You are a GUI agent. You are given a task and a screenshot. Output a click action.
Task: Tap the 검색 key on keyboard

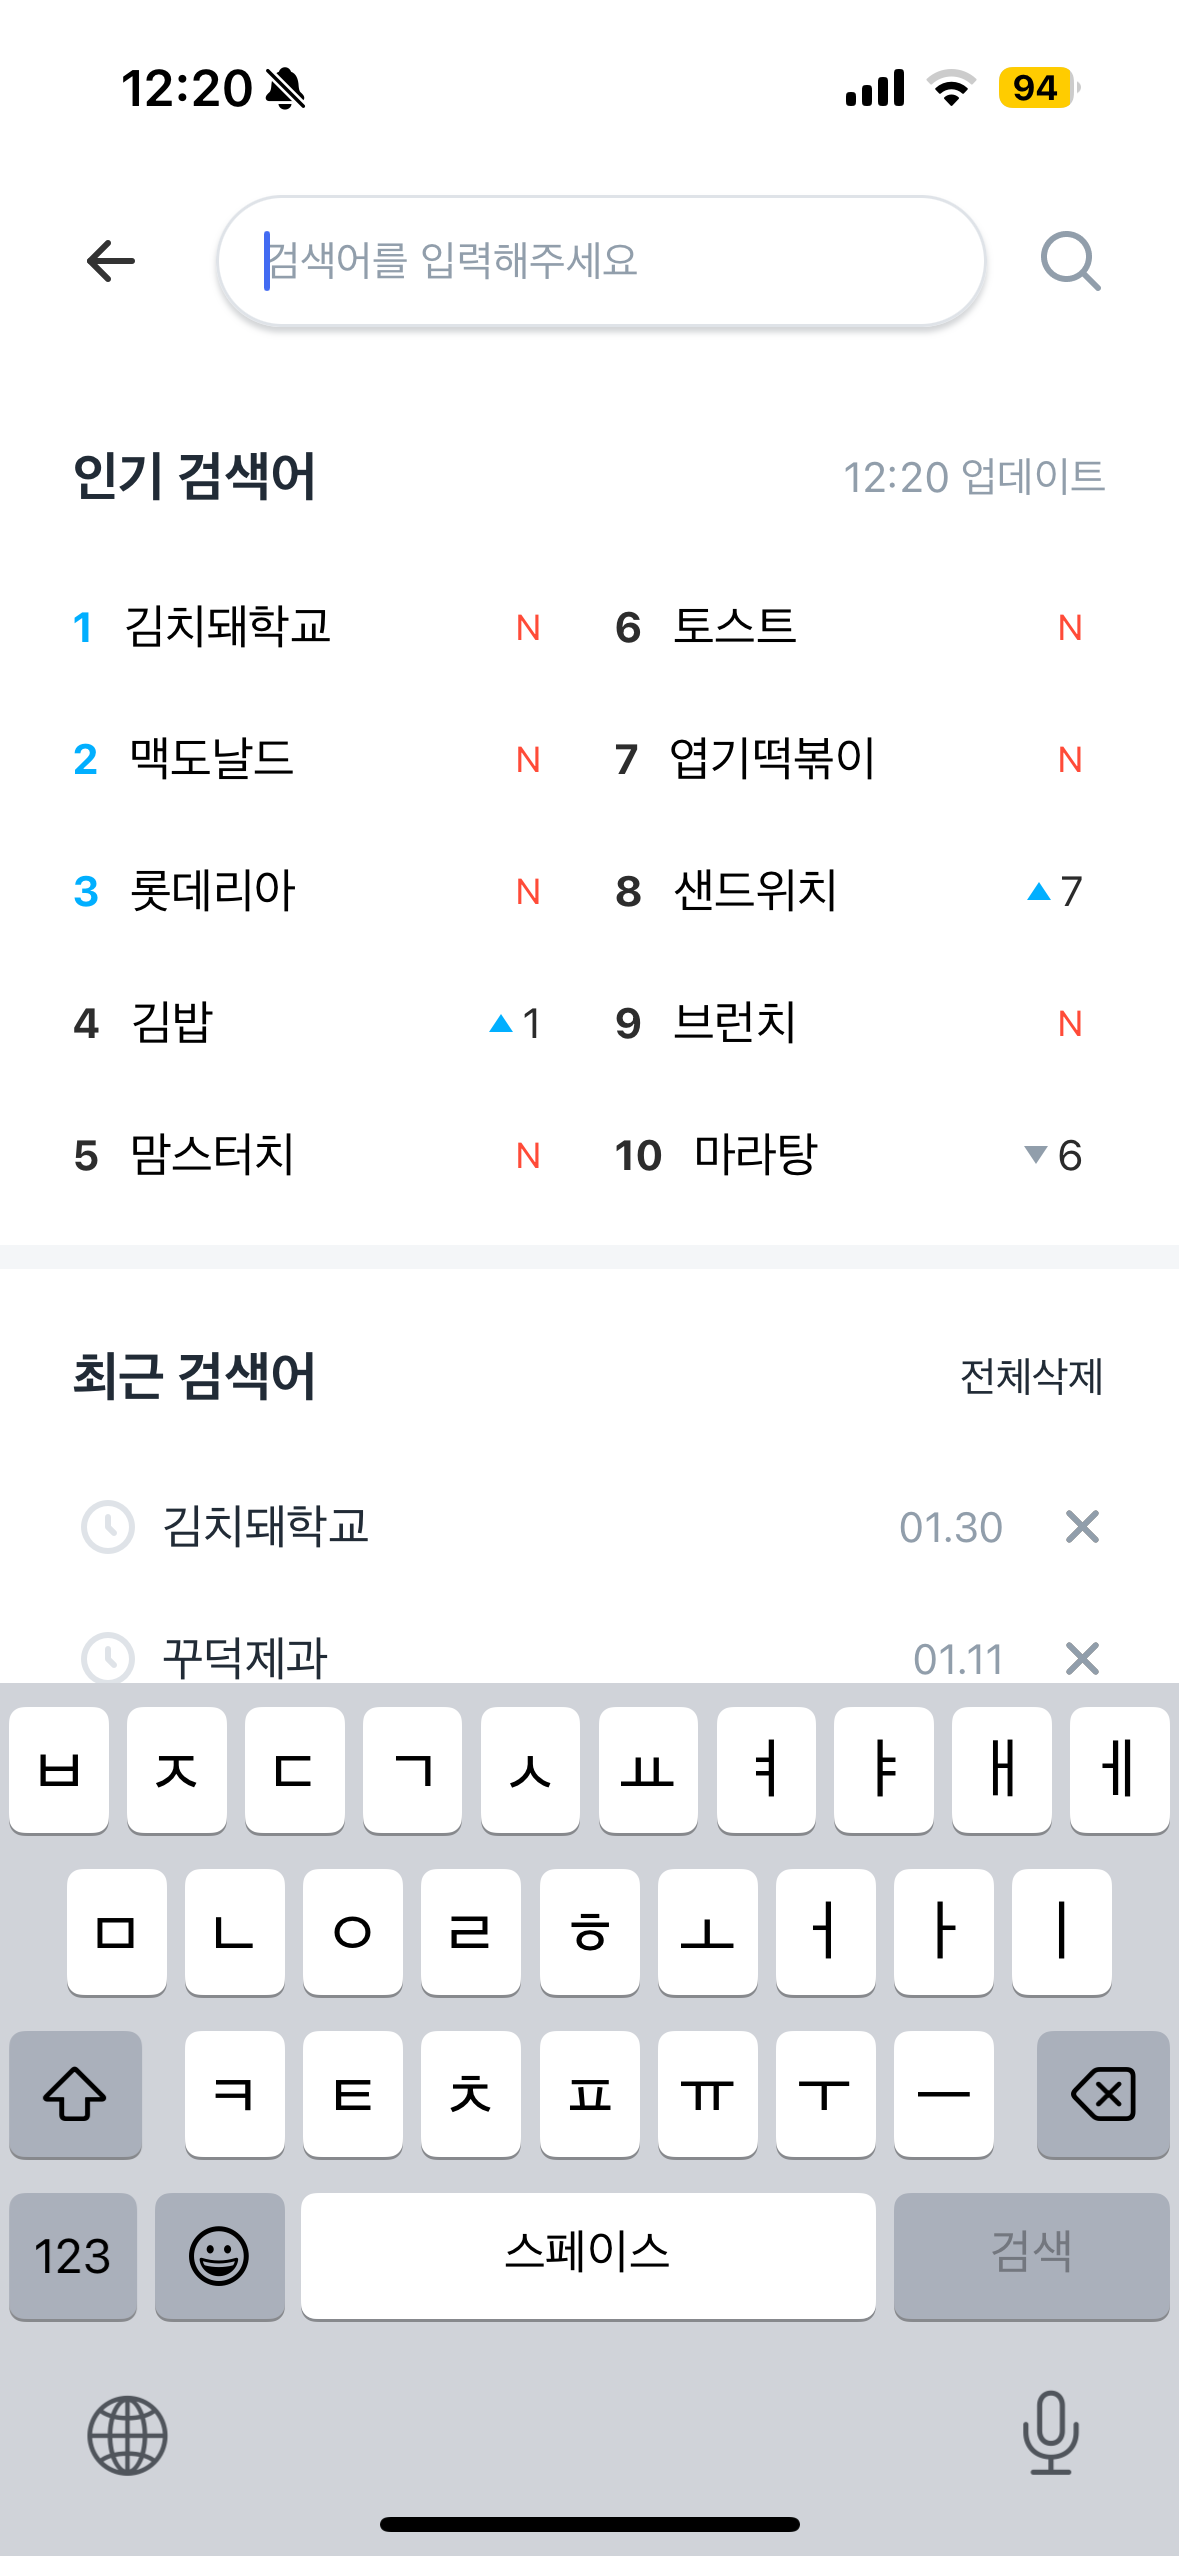[1031, 2256]
